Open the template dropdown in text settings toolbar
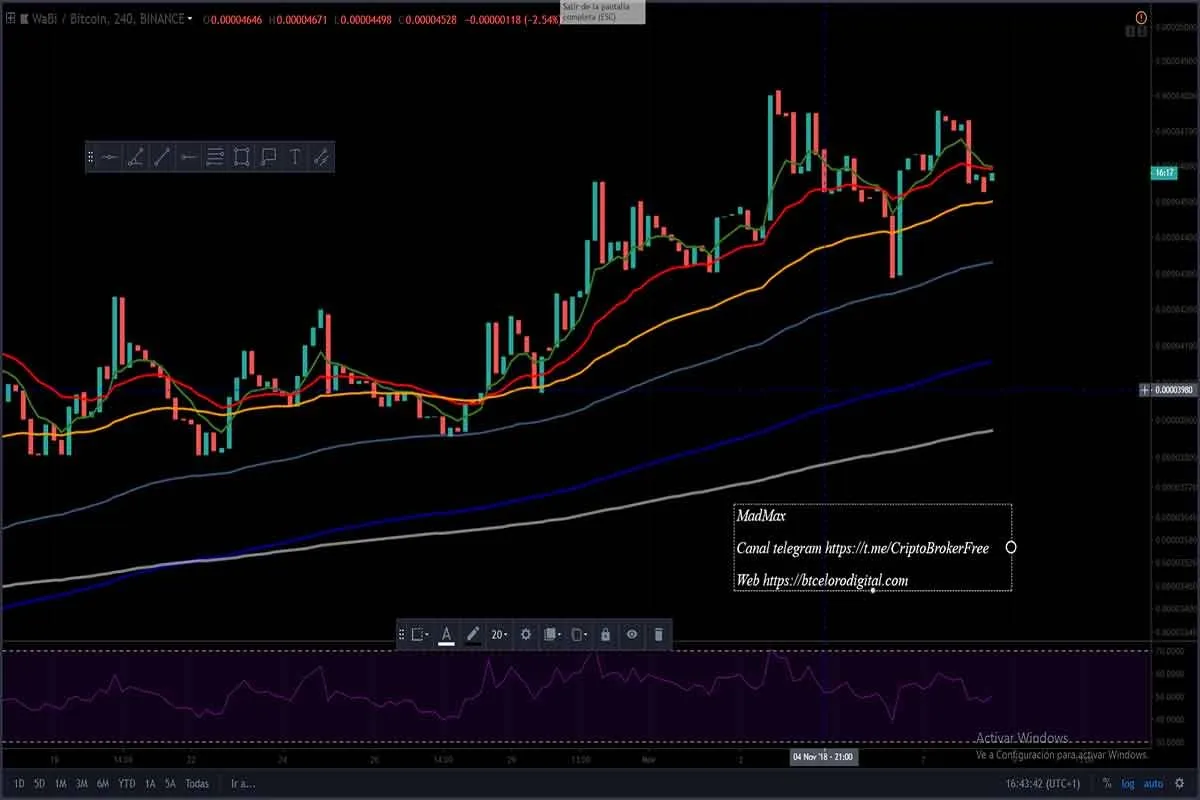The height and width of the screenshot is (800, 1200). click(x=420, y=634)
